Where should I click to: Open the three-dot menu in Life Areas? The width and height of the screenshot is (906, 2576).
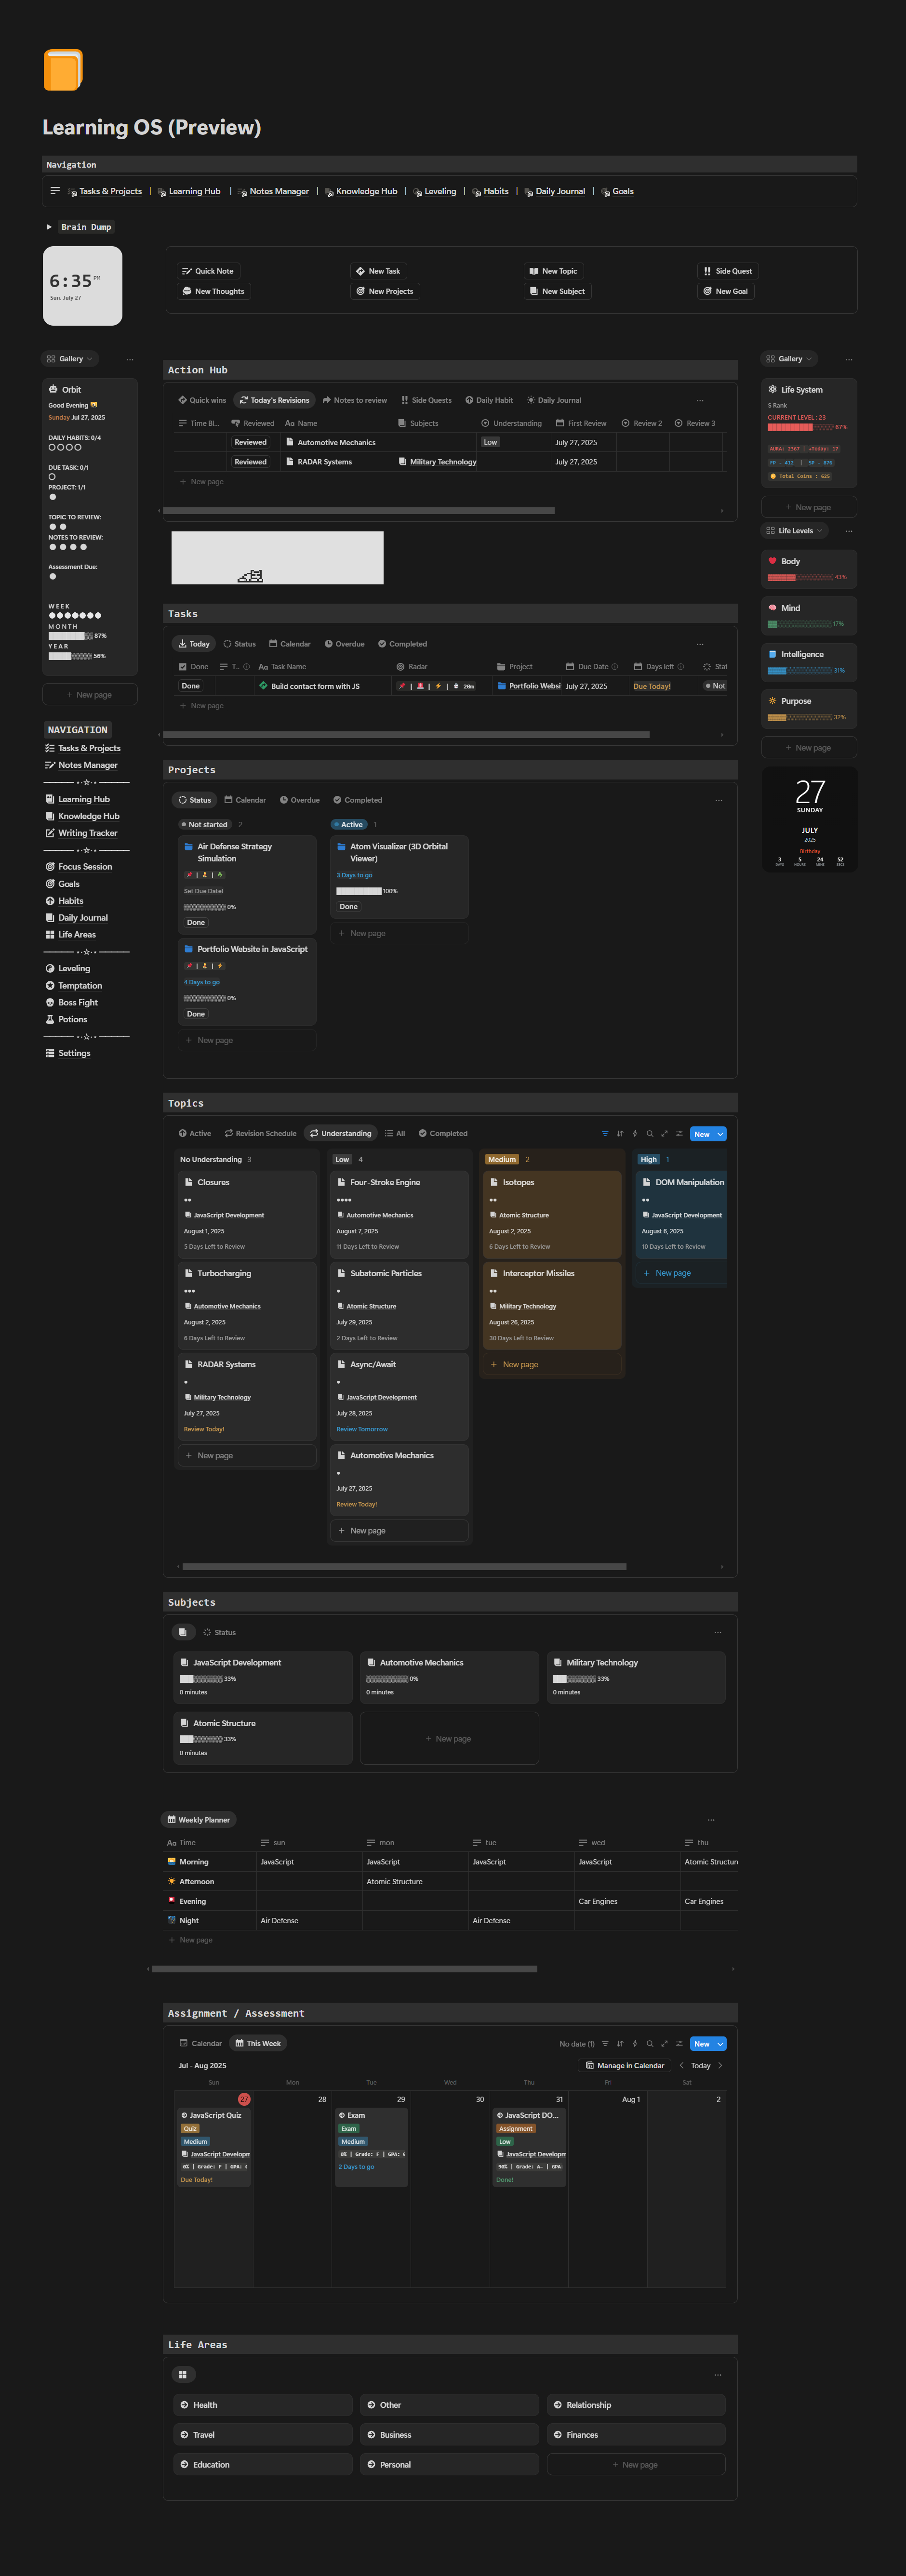click(718, 2374)
